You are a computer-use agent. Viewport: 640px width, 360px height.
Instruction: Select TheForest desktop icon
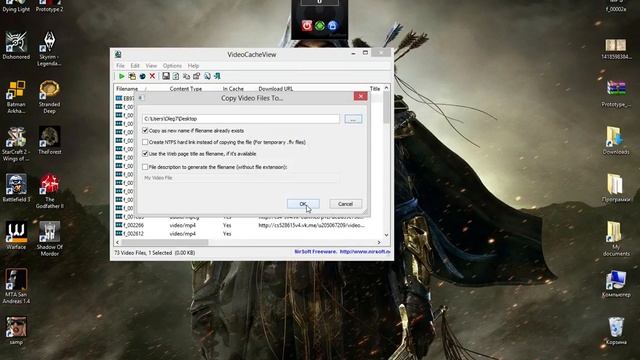pos(49,141)
